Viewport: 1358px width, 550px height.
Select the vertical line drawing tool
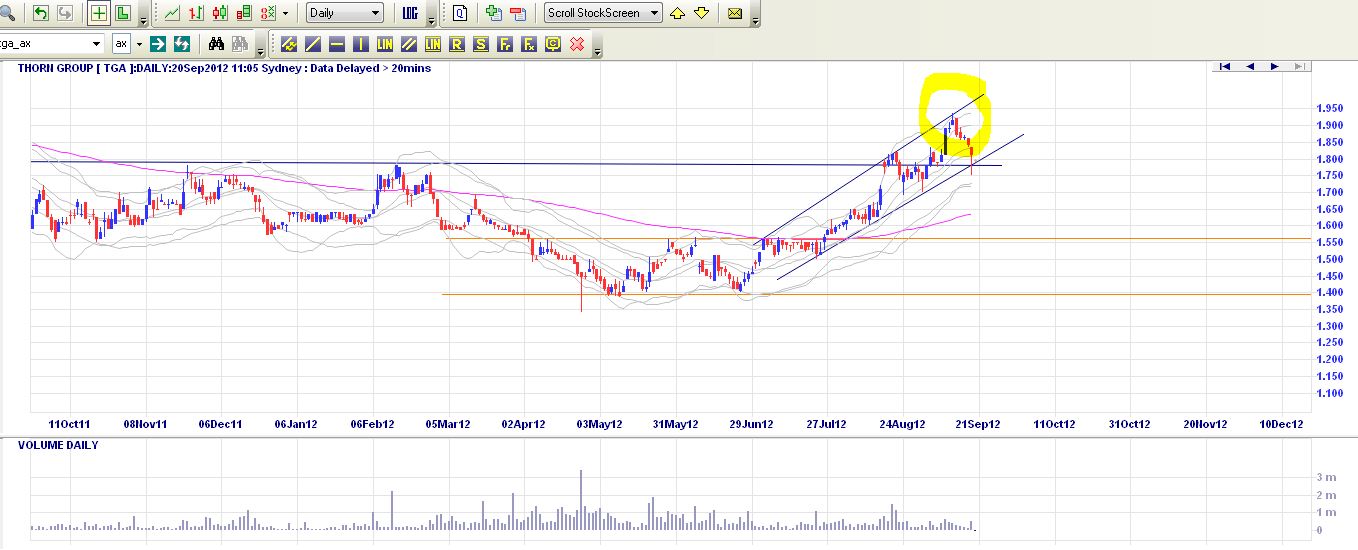coord(360,44)
